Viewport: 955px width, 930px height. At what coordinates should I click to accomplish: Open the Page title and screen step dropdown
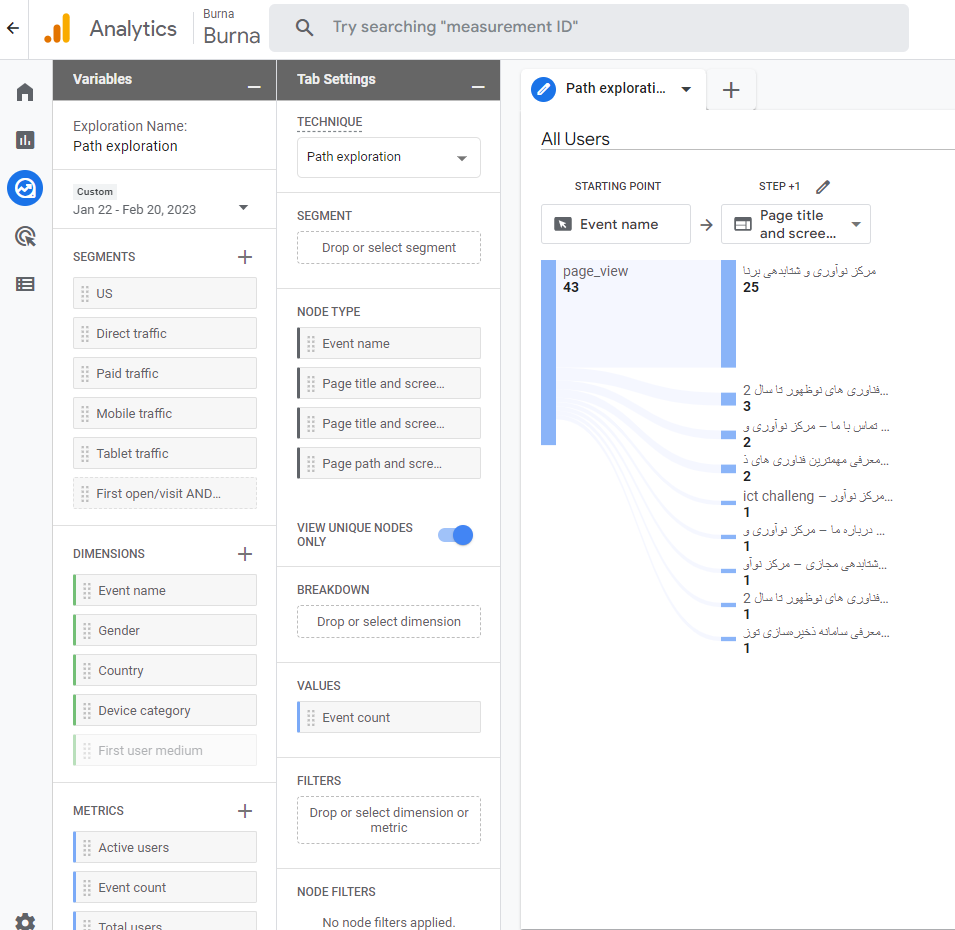pos(796,224)
